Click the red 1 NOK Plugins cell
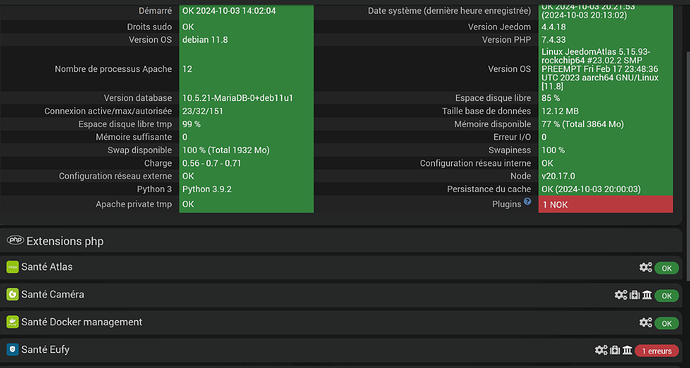Screen dimensions: 690x368 pos(606,204)
